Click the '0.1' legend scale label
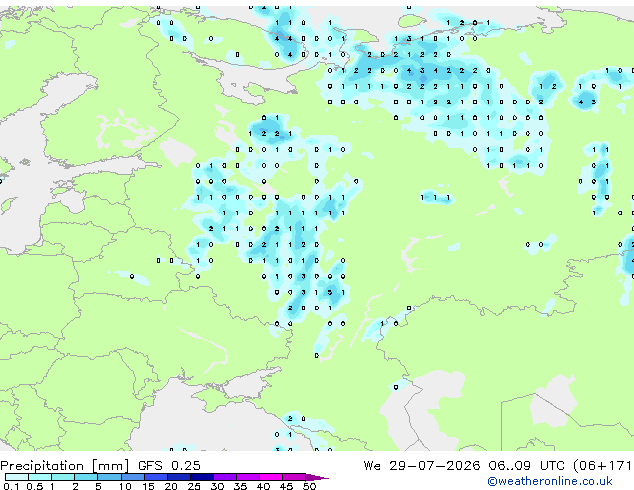This screenshot has width=634, height=490. (11, 486)
